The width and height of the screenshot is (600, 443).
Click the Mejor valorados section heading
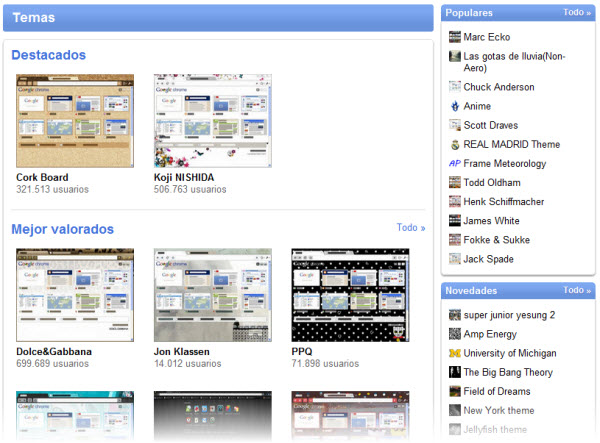(x=63, y=229)
